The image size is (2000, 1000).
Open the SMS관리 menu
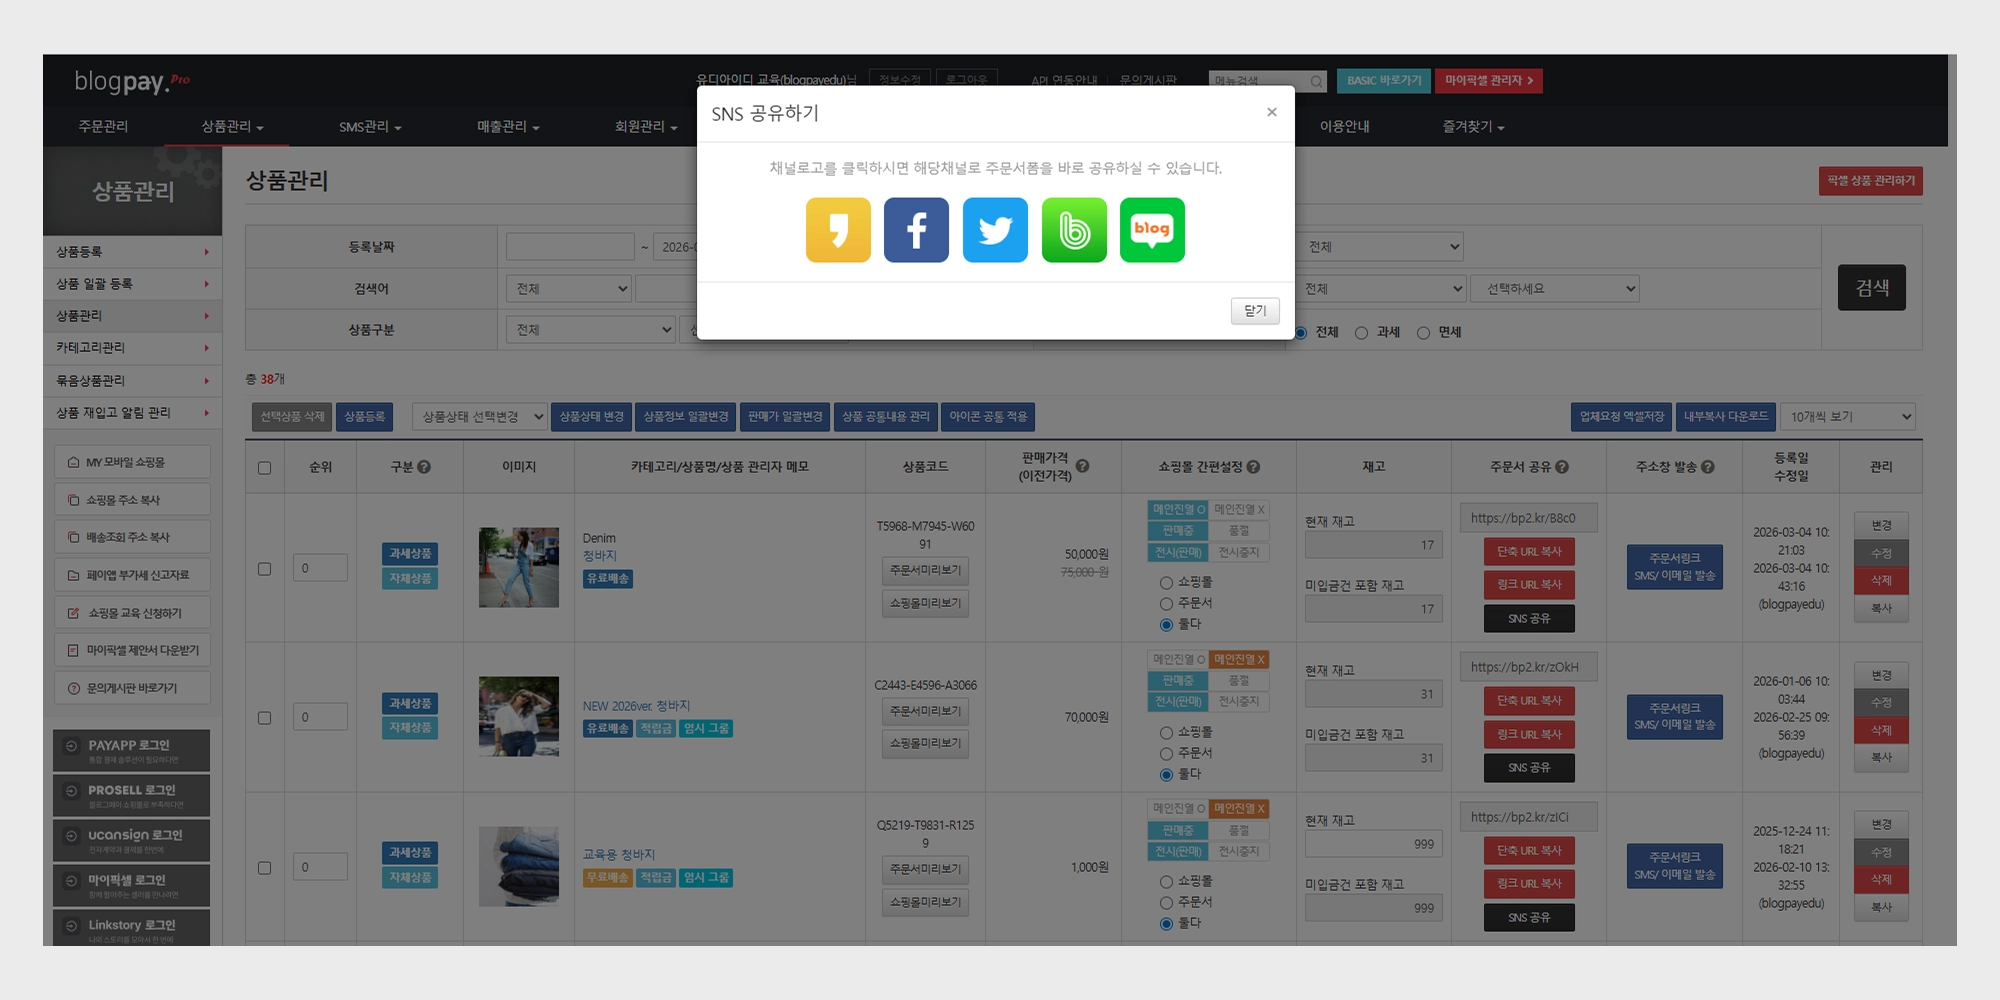[x=370, y=127]
